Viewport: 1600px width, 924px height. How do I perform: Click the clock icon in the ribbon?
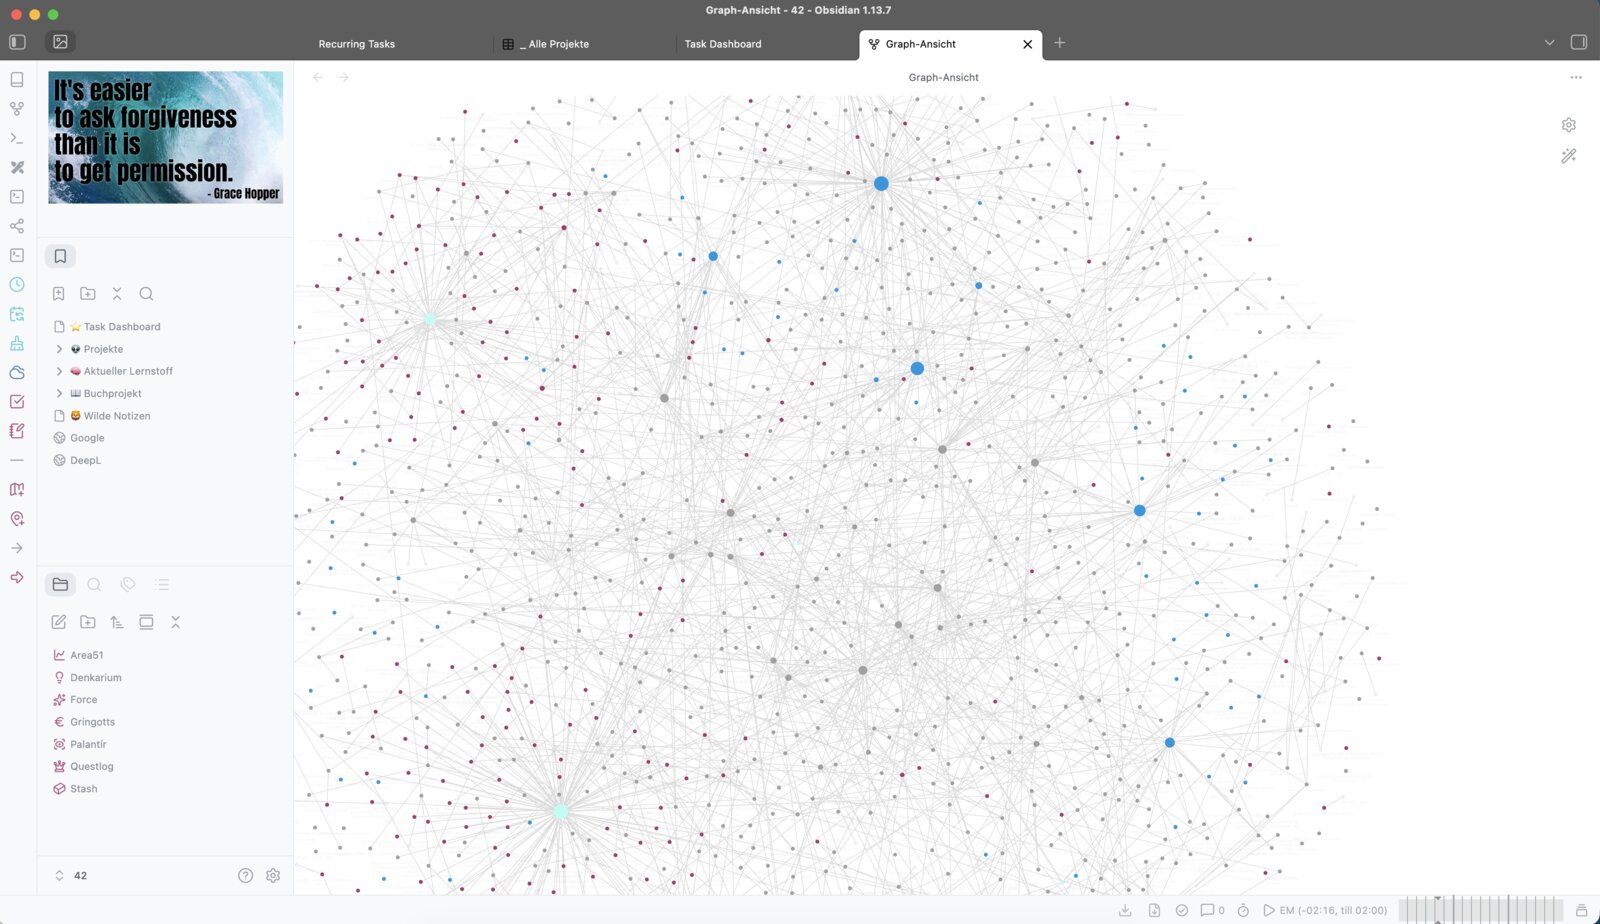point(17,284)
